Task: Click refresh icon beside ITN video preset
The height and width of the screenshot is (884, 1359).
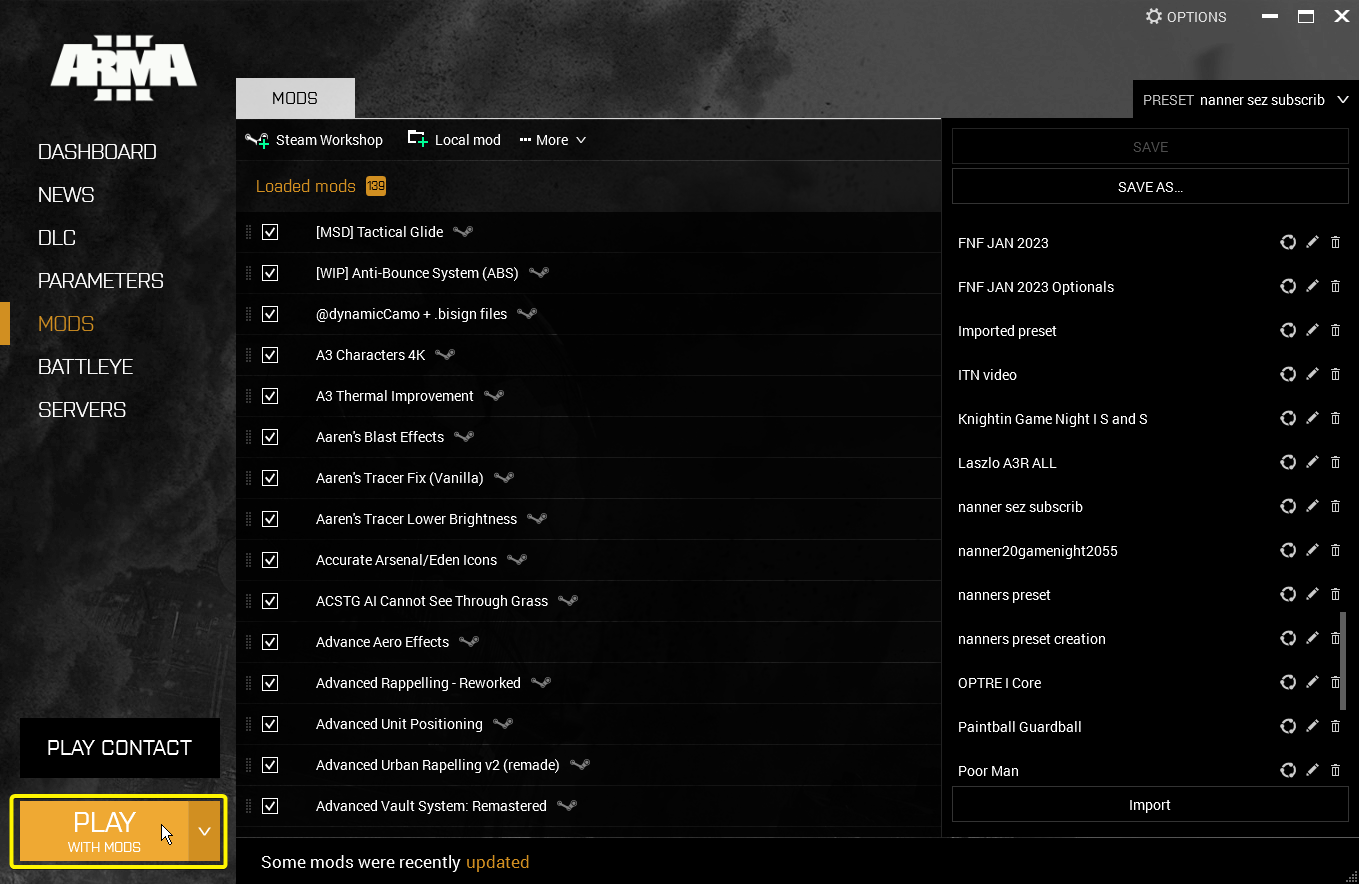Action: click(1288, 374)
